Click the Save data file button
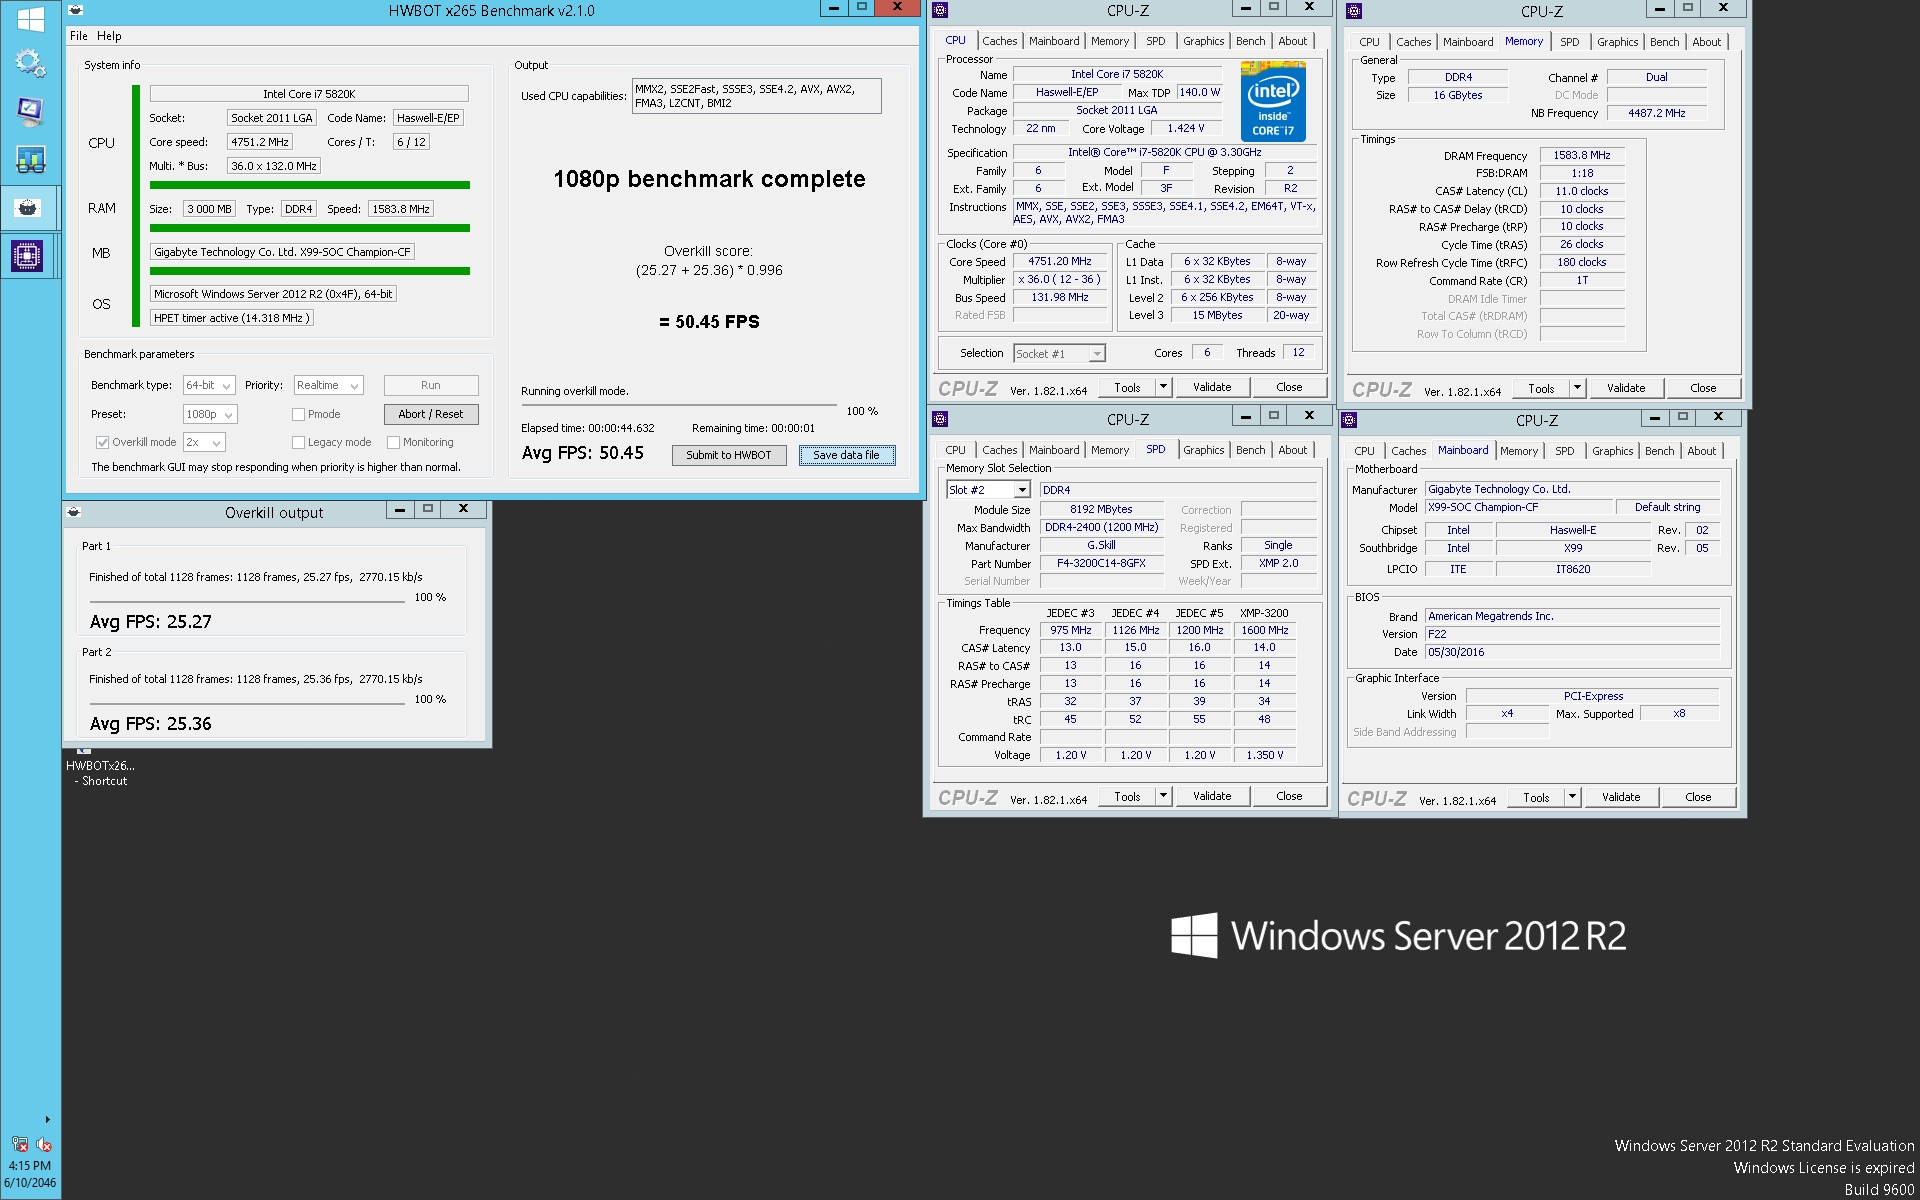 tap(846, 455)
